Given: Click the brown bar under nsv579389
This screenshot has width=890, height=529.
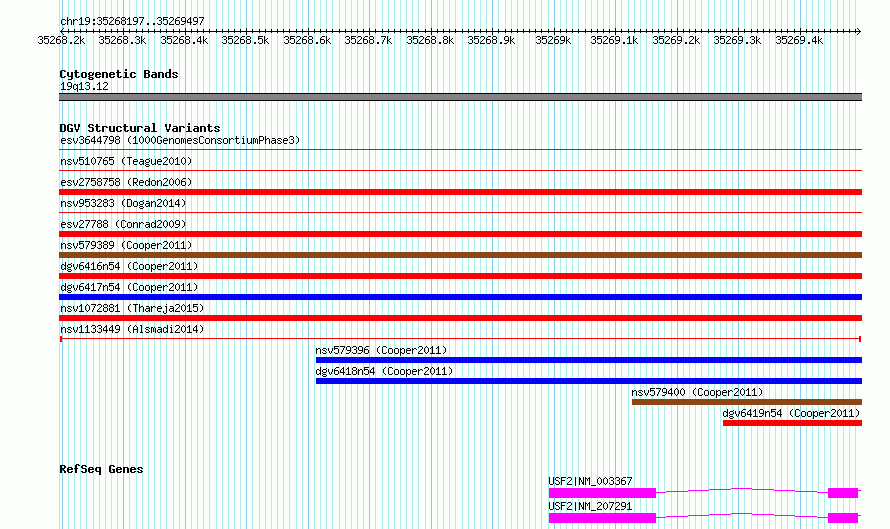Looking at the screenshot, I should [460, 255].
